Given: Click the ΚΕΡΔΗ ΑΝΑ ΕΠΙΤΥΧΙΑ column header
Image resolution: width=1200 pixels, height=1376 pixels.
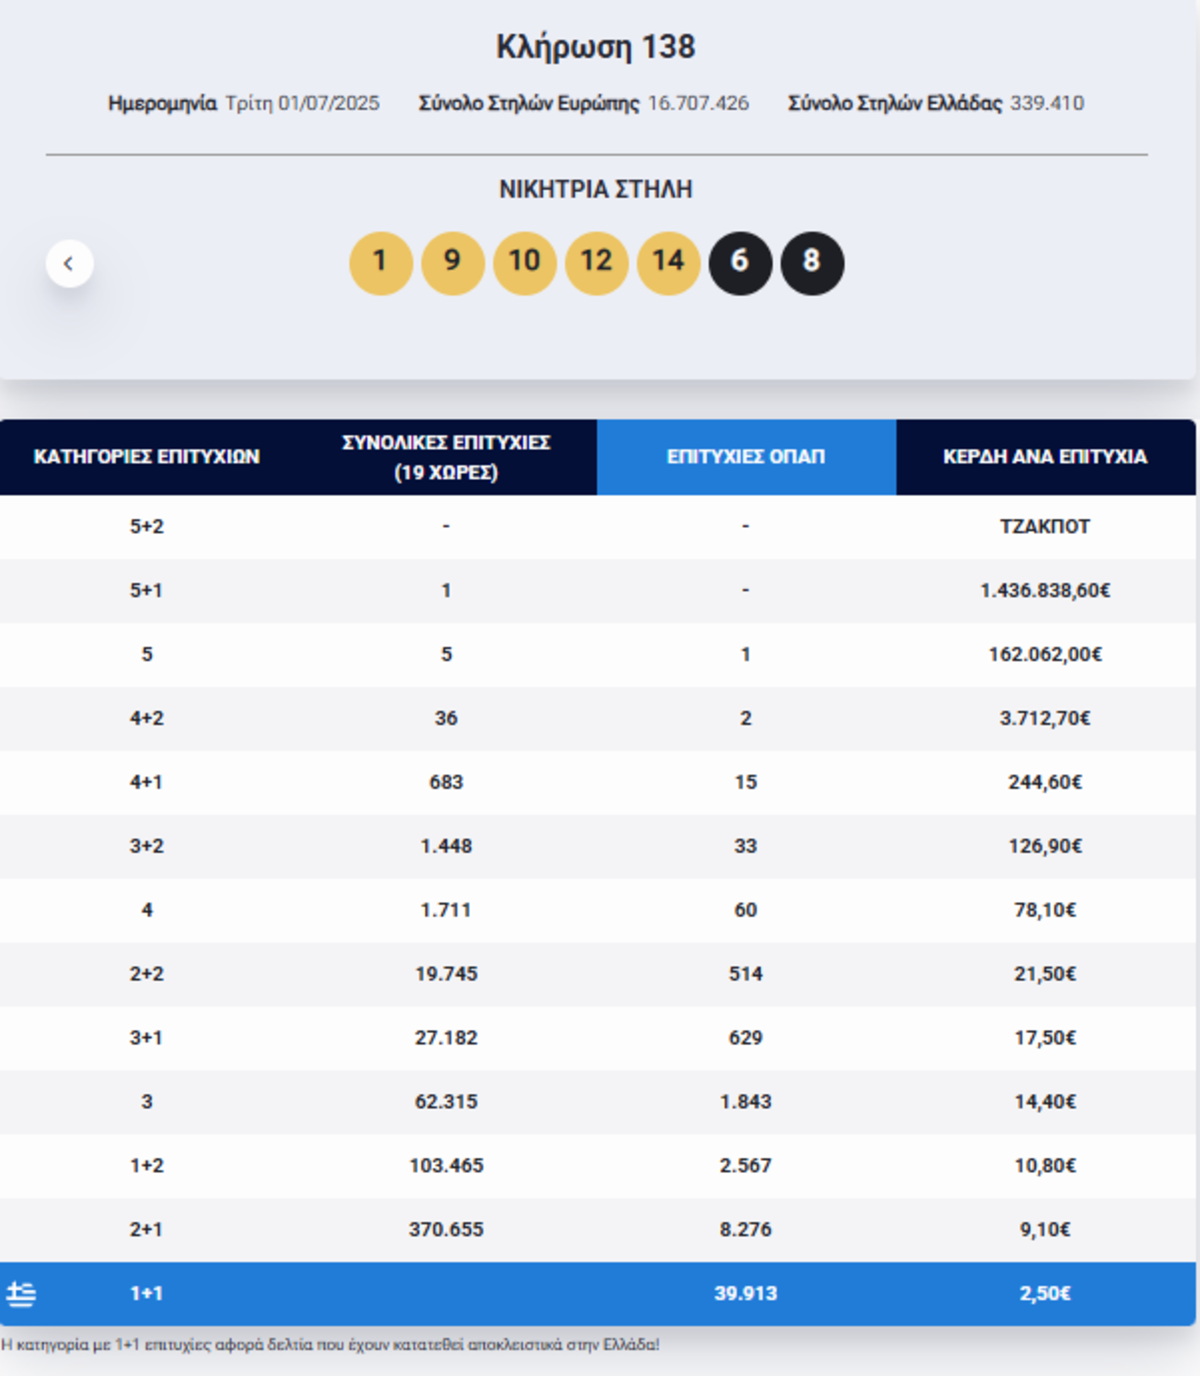Looking at the screenshot, I should (1045, 457).
